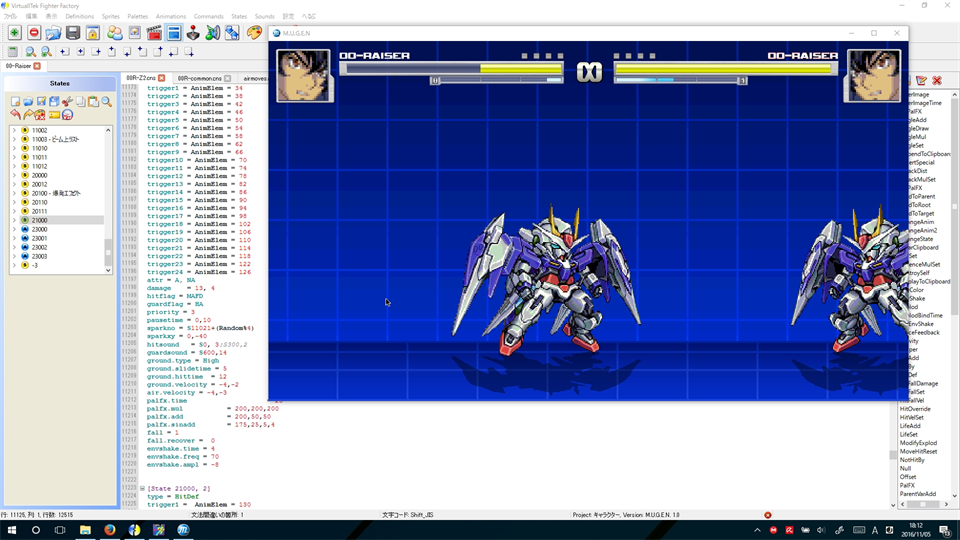960x540 pixels.
Task: Click the red undo arrow in States panel
Action: point(15,114)
